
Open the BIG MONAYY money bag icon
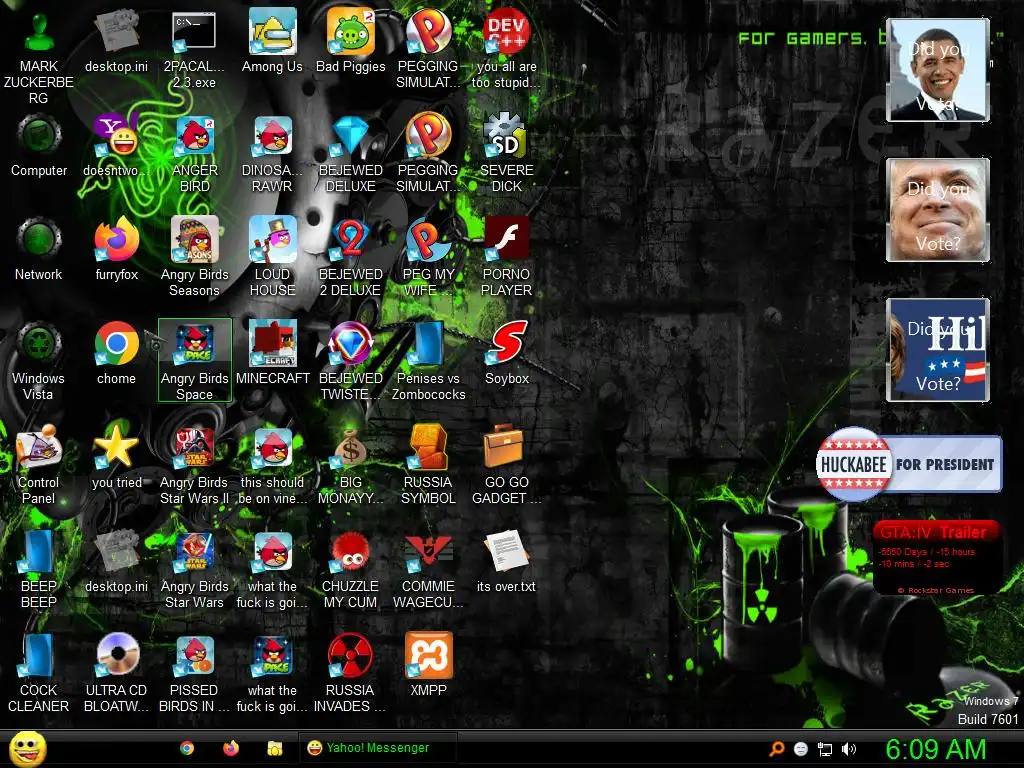(x=351, y=465)
